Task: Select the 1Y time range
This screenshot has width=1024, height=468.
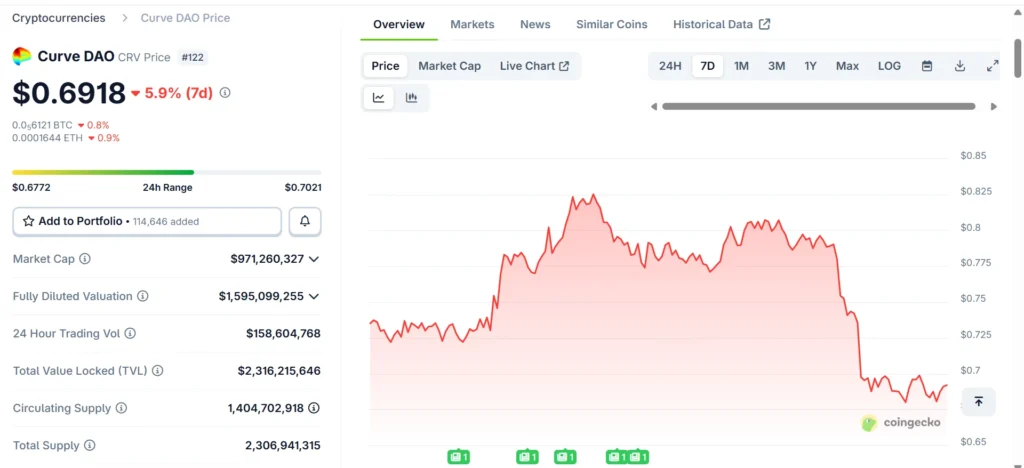Action: [x=810, y=66]
